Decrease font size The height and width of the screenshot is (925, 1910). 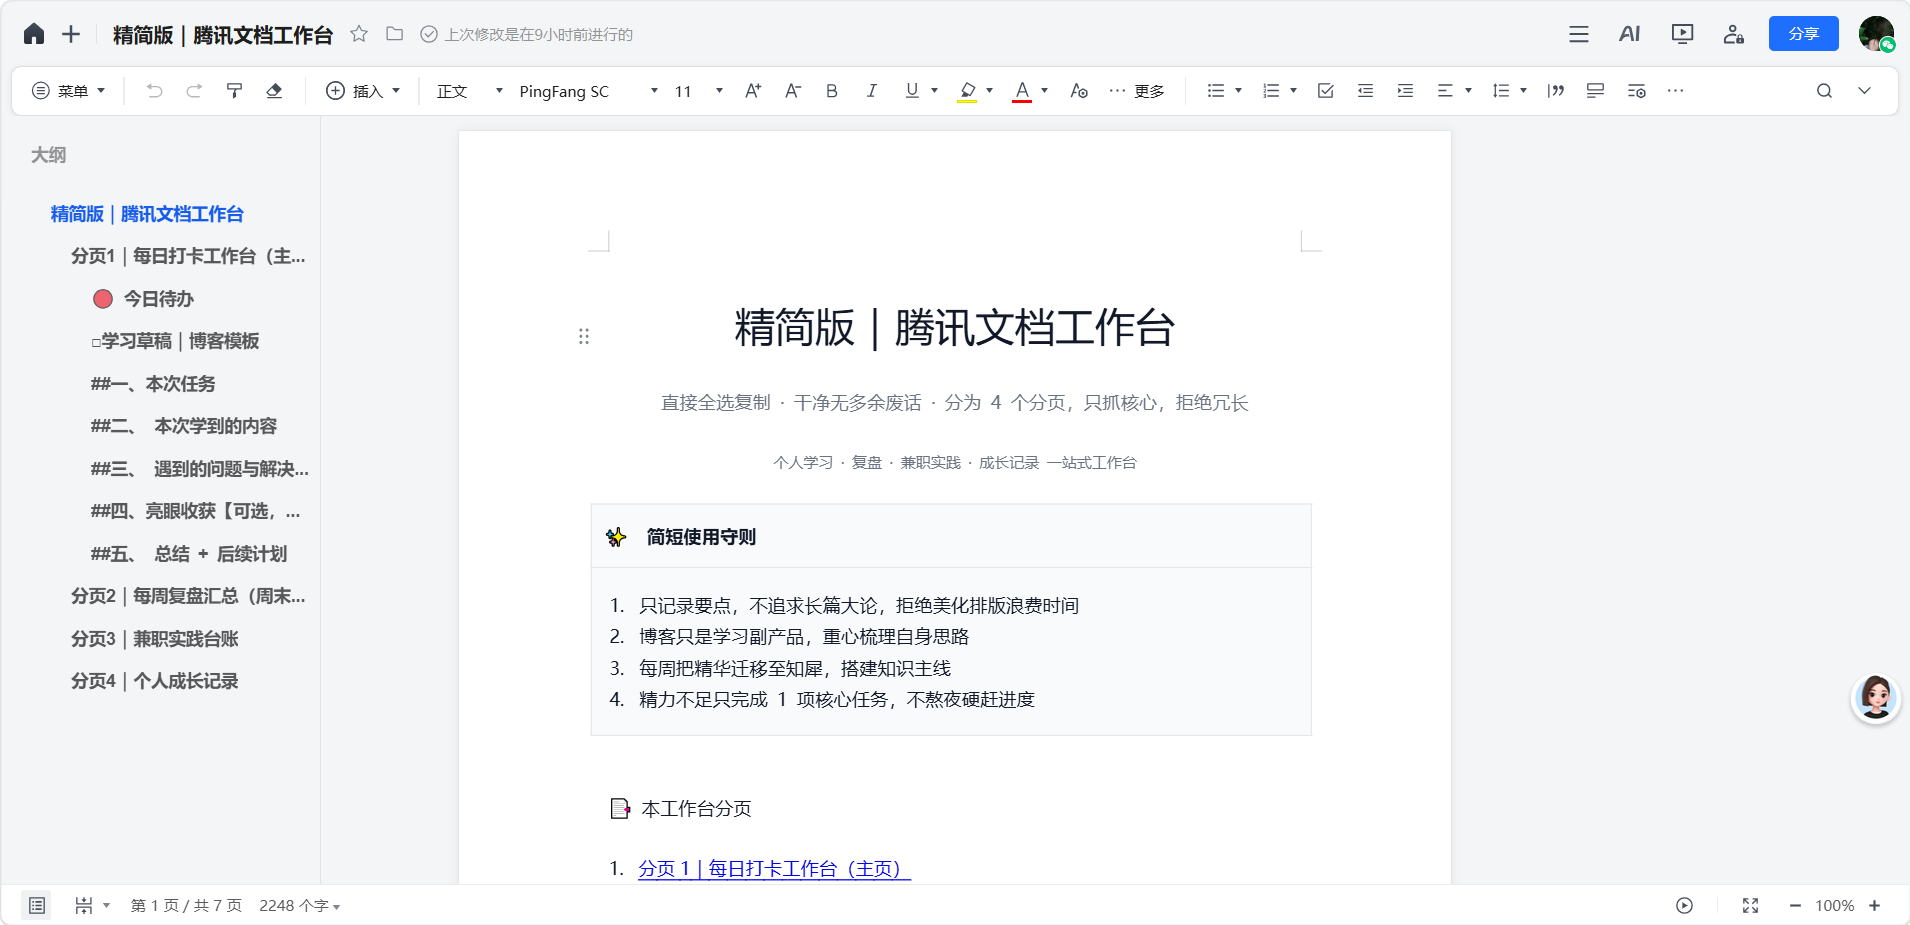(x=793, y=91)
